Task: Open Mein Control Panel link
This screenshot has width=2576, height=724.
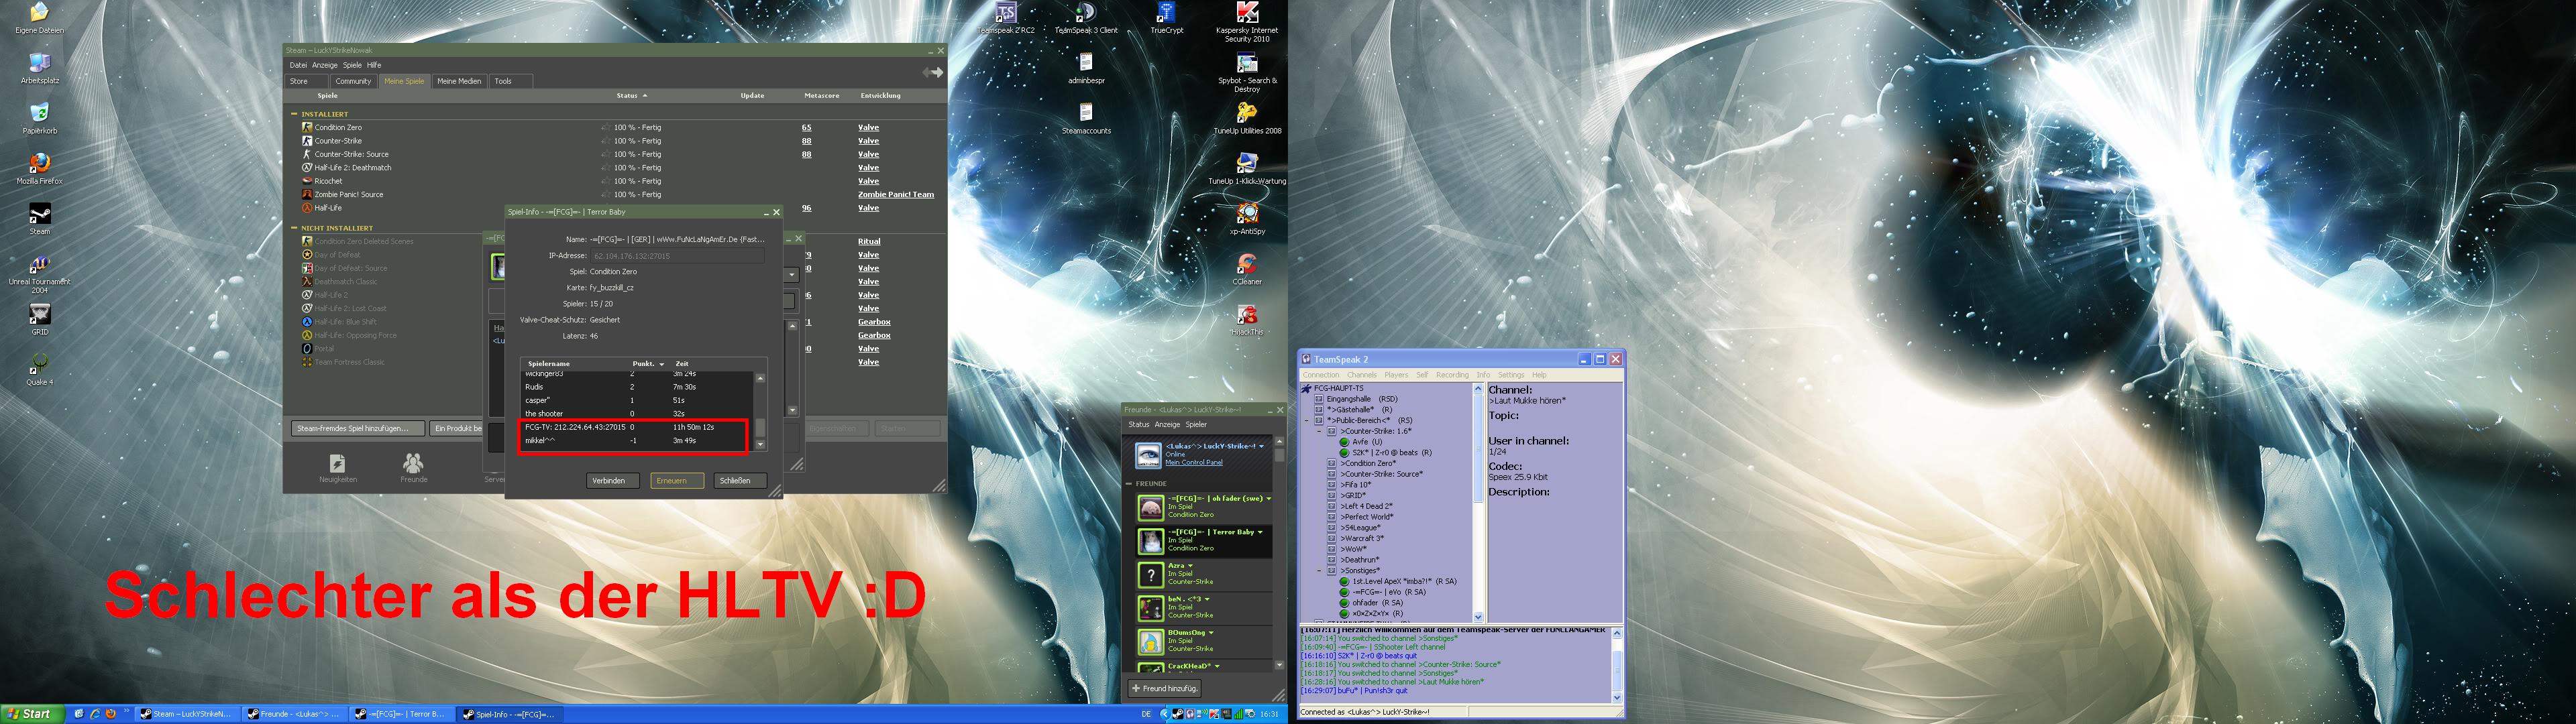Action: (1194, 463)
